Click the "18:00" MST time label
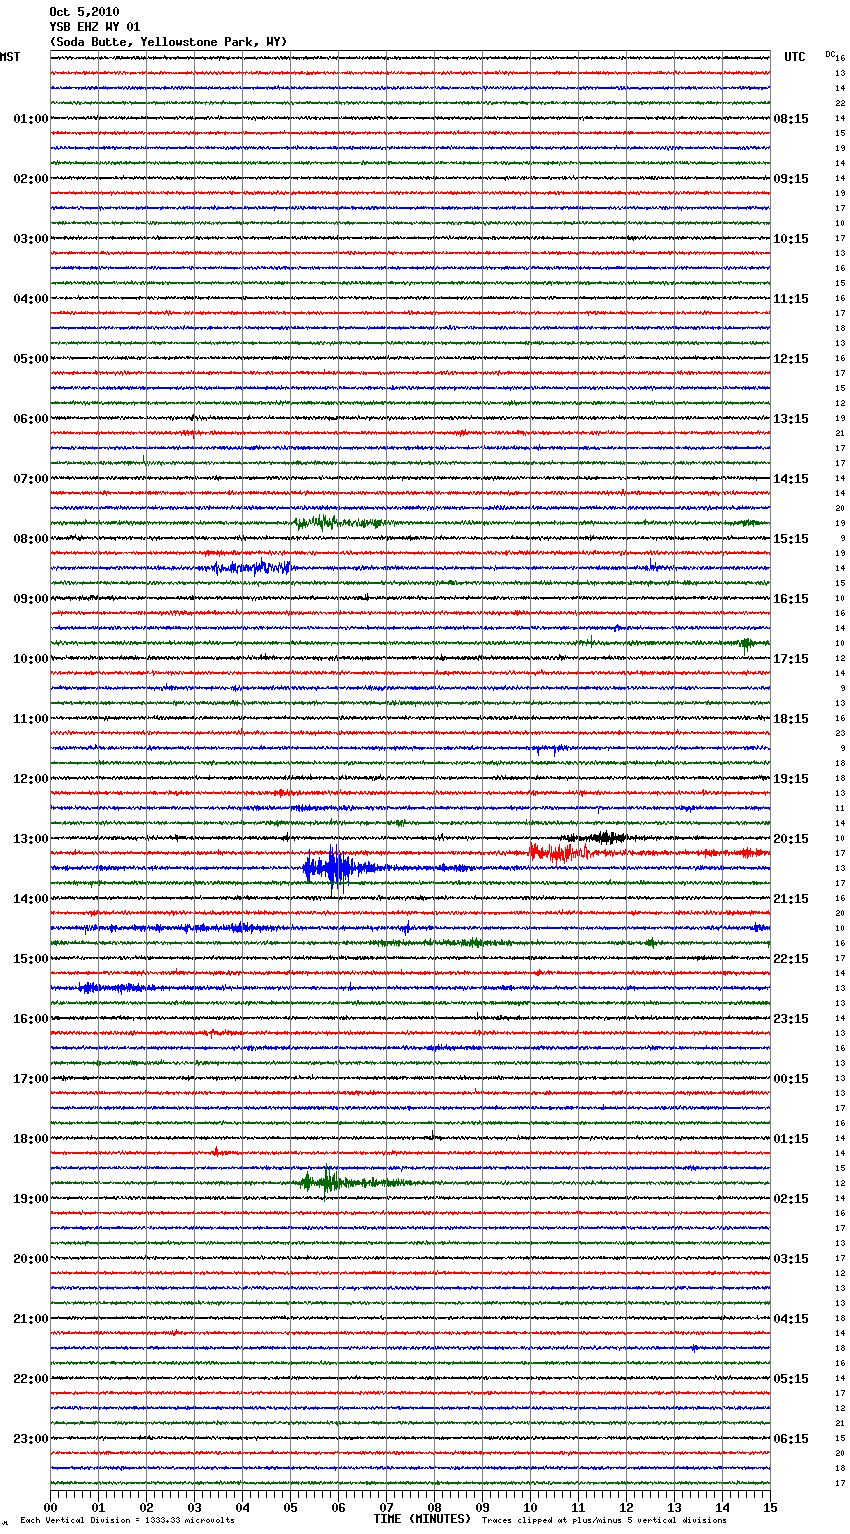850x1534 pixels. (x=31, y=1139)
